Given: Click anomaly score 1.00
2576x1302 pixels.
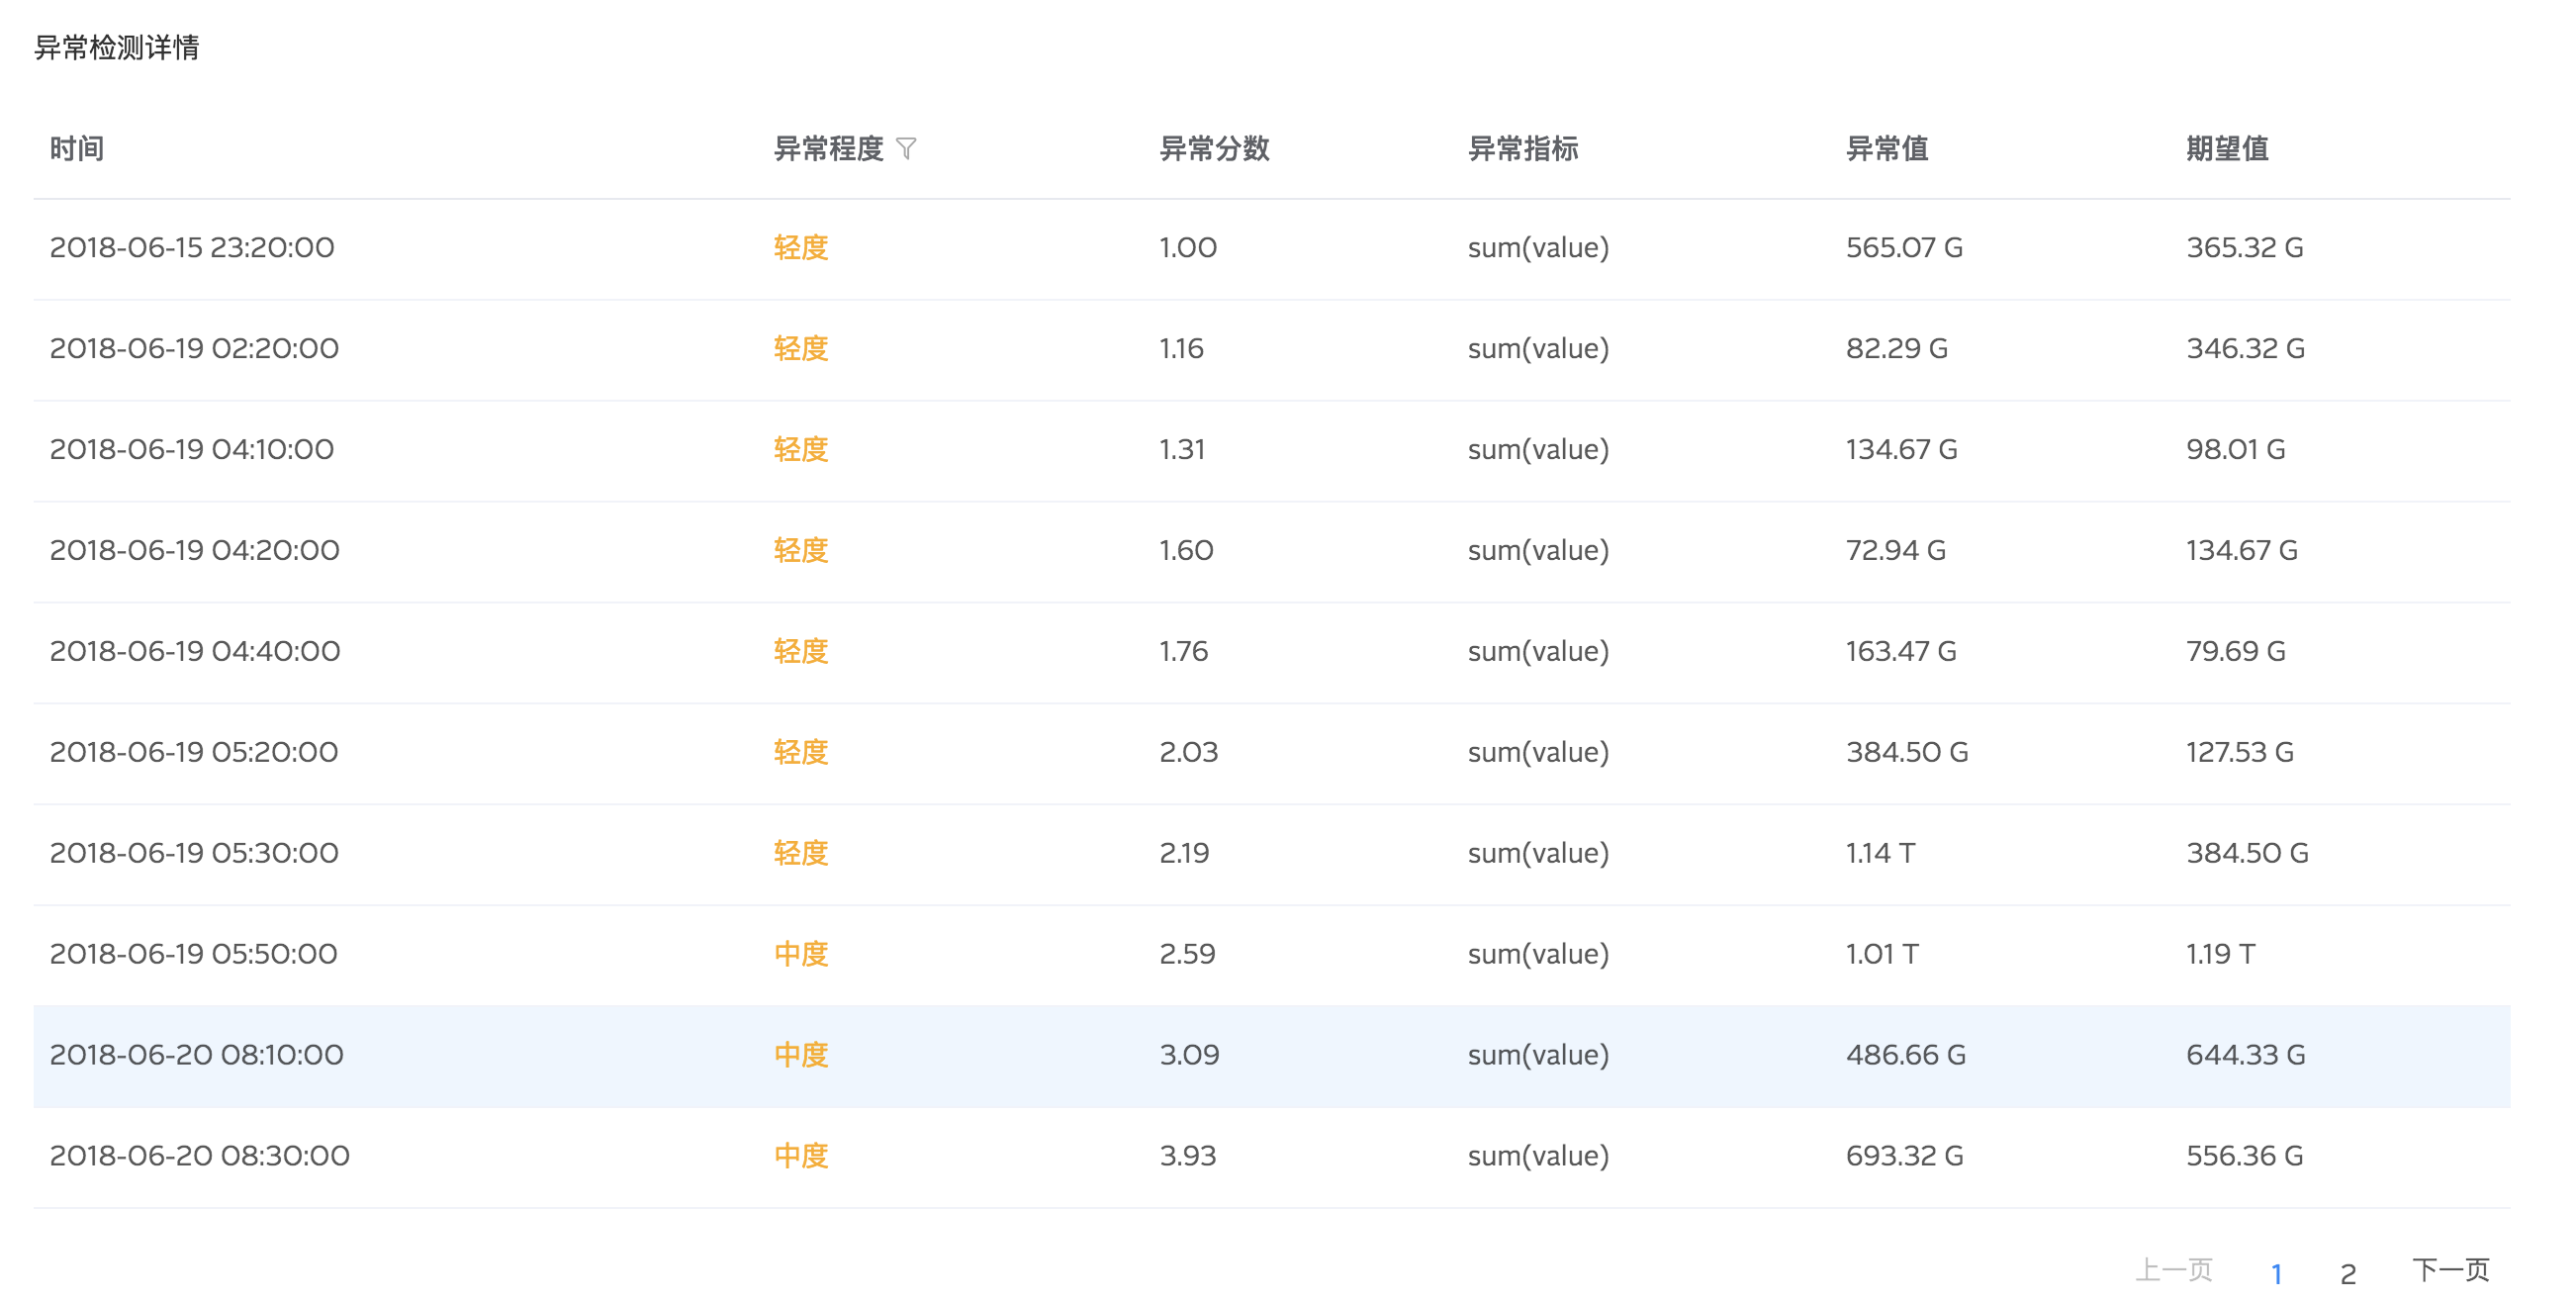Looking at the screenshot, I should pos(1188,247).
